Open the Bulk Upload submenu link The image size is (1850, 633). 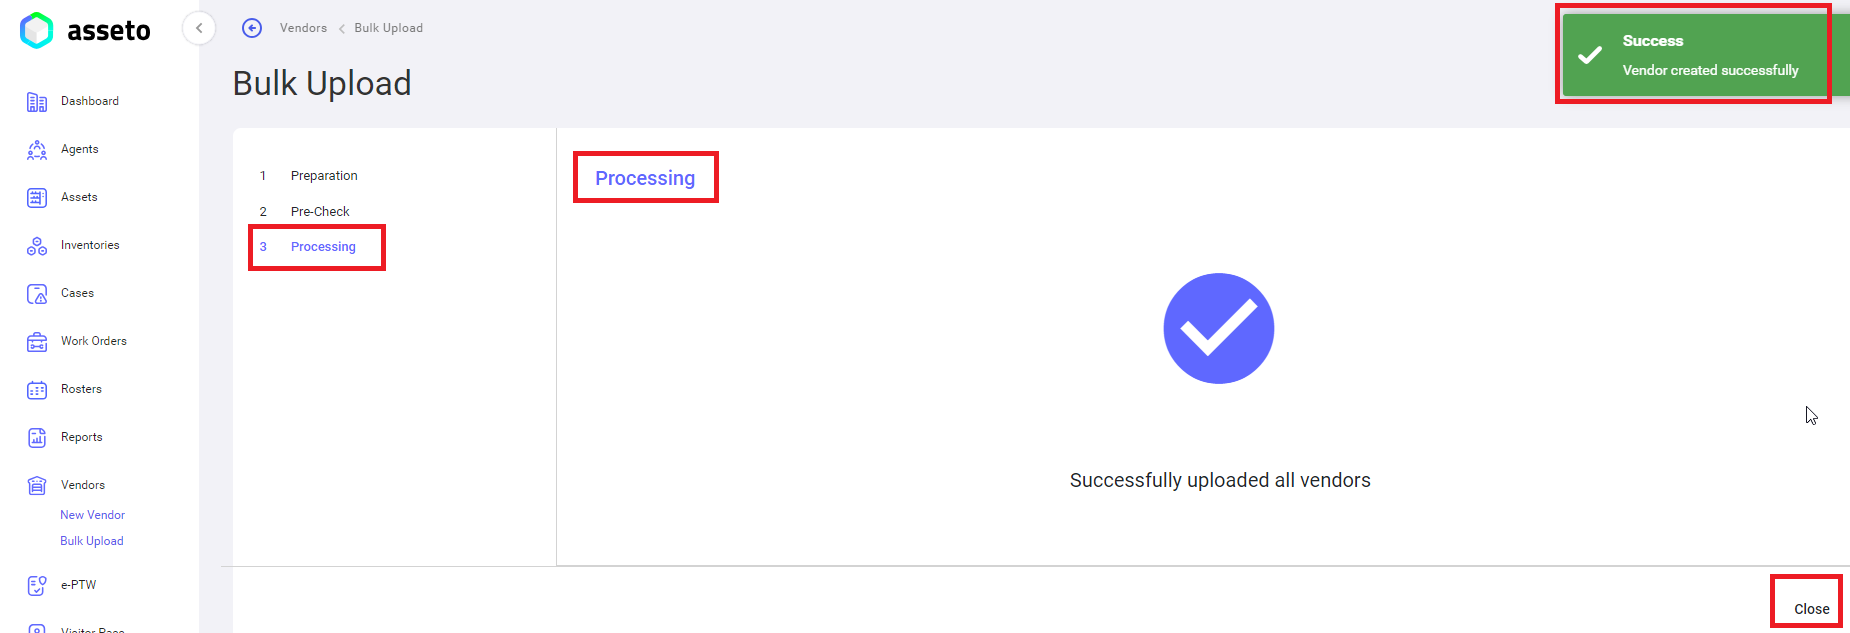pyautogui.click(x=92, y=541)
